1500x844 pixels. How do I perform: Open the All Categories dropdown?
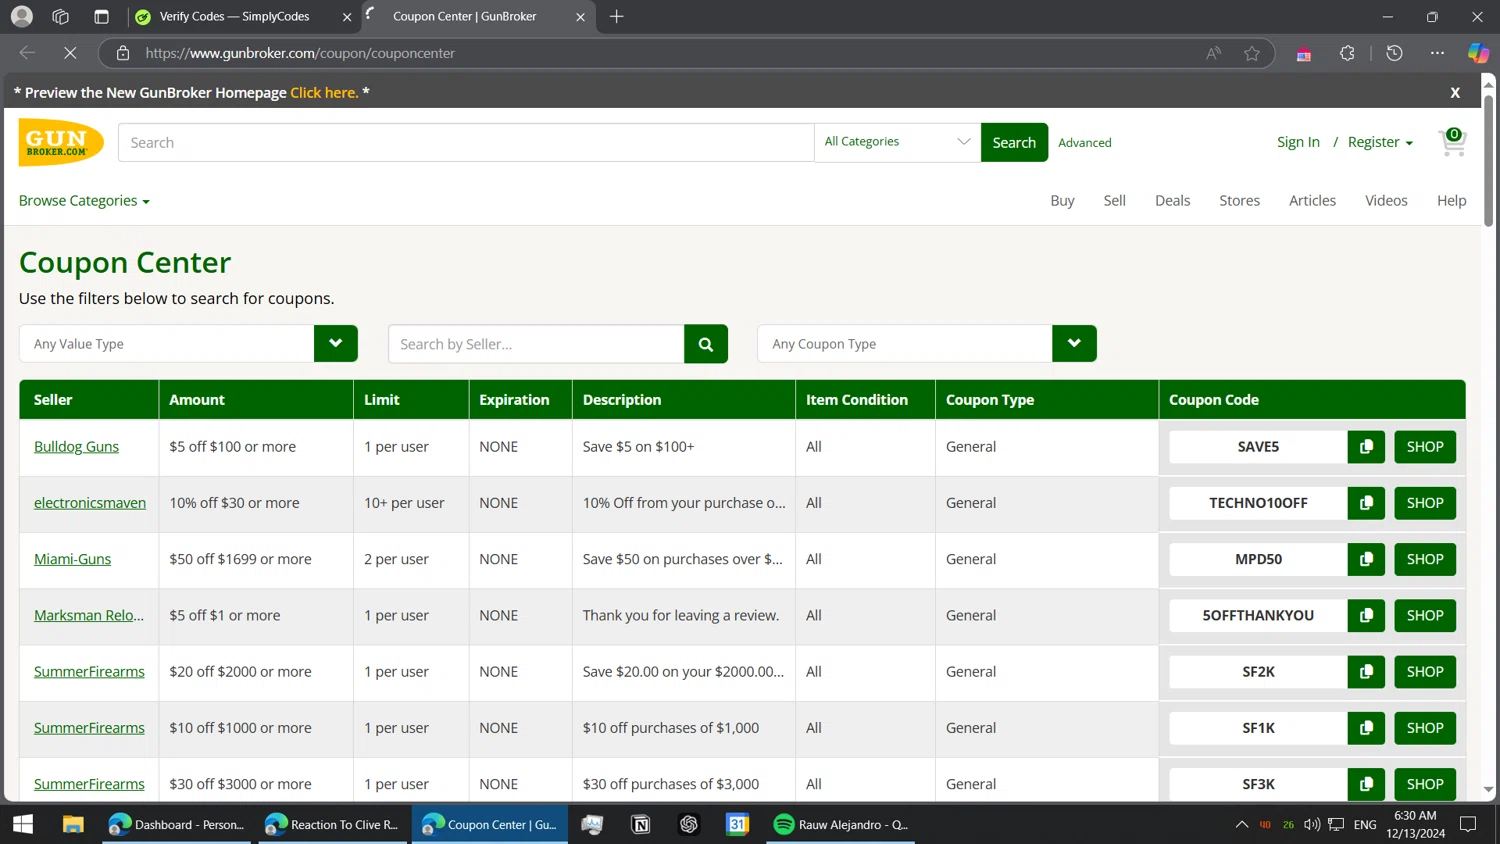pyautogui.click(x=897, y=142)
